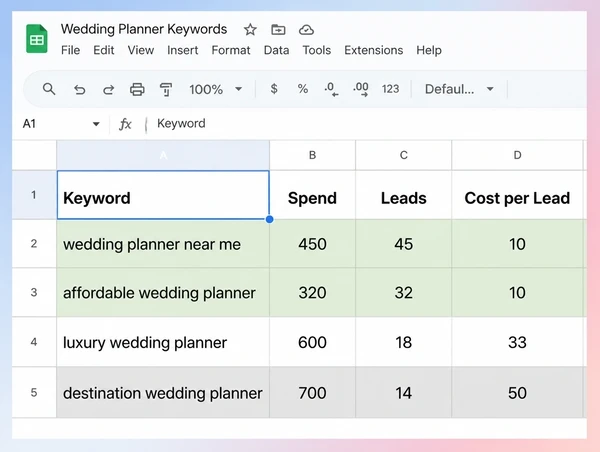600x452 pixels.
Task: Select row 1 header
Action: pos(34,195)
